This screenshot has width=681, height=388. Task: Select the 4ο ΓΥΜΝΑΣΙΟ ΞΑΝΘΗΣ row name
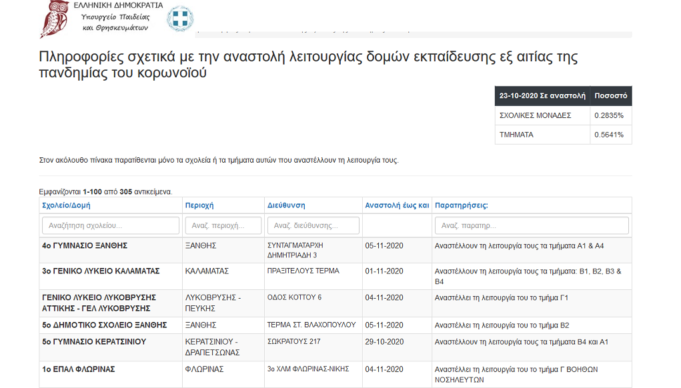pyautogui.click(x=85, y=245)
